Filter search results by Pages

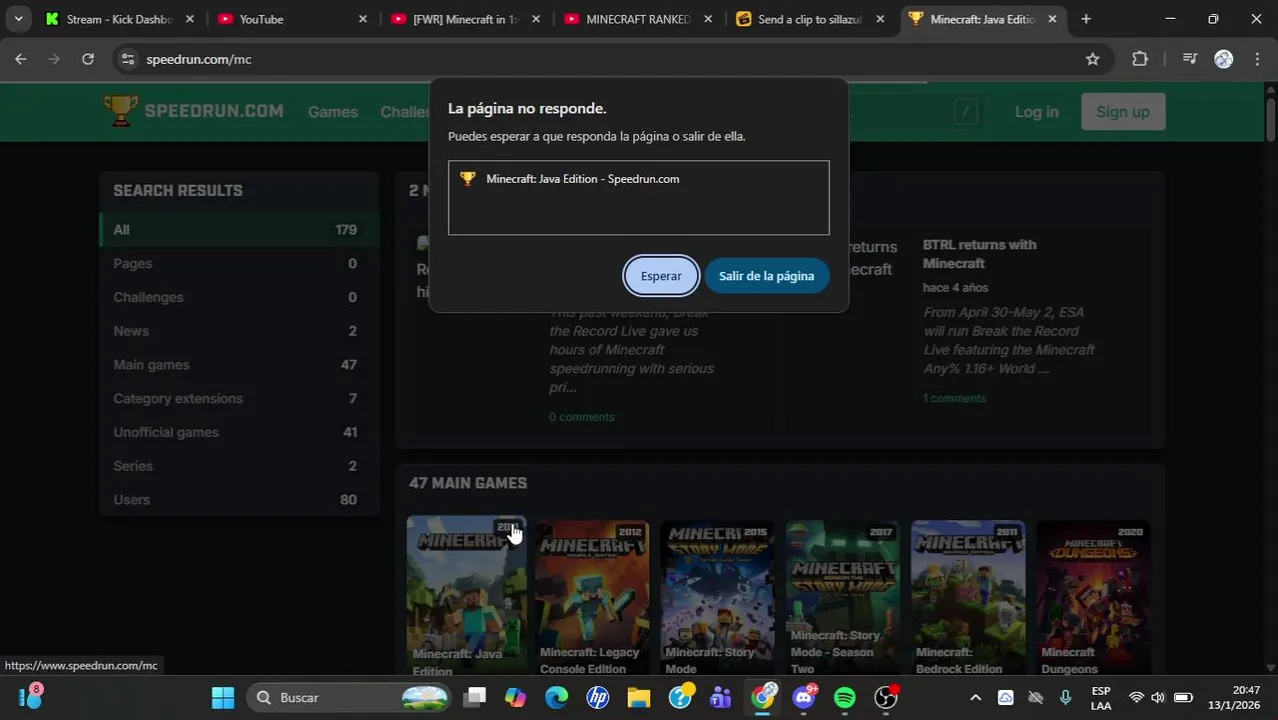239,264
